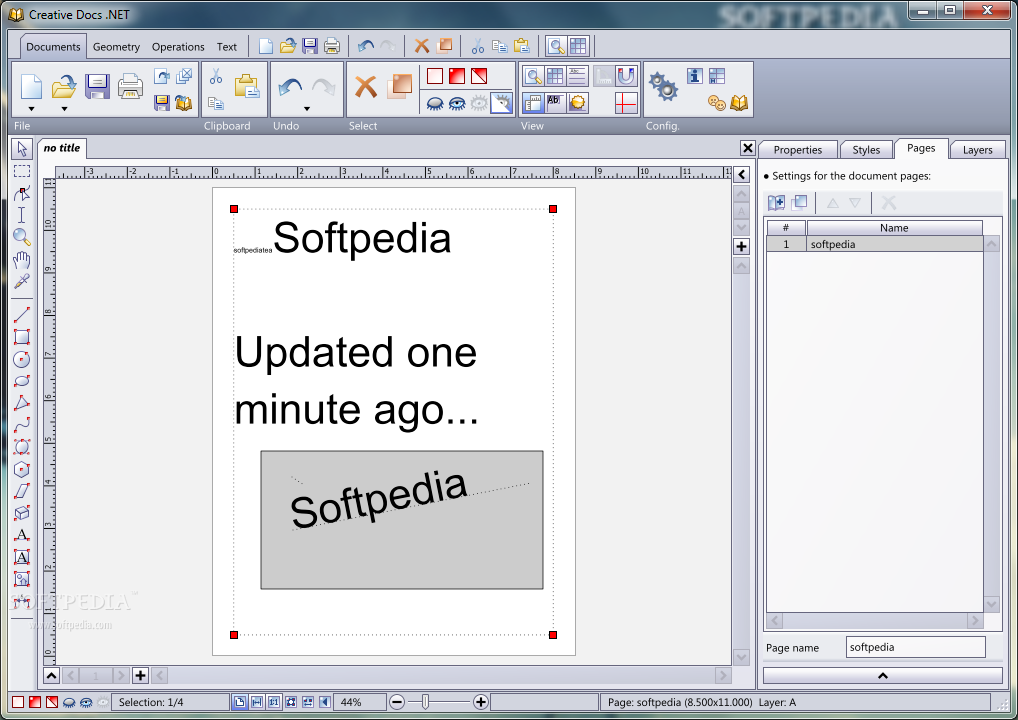Click the up-chevron button at bottom left of canvas
This screenshot has width=1018, height=720.
point(51,676)
